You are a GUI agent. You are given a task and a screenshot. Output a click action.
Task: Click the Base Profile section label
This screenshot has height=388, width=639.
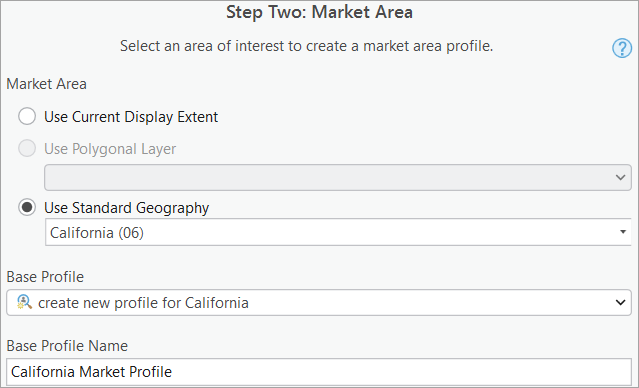click(45, 277)
